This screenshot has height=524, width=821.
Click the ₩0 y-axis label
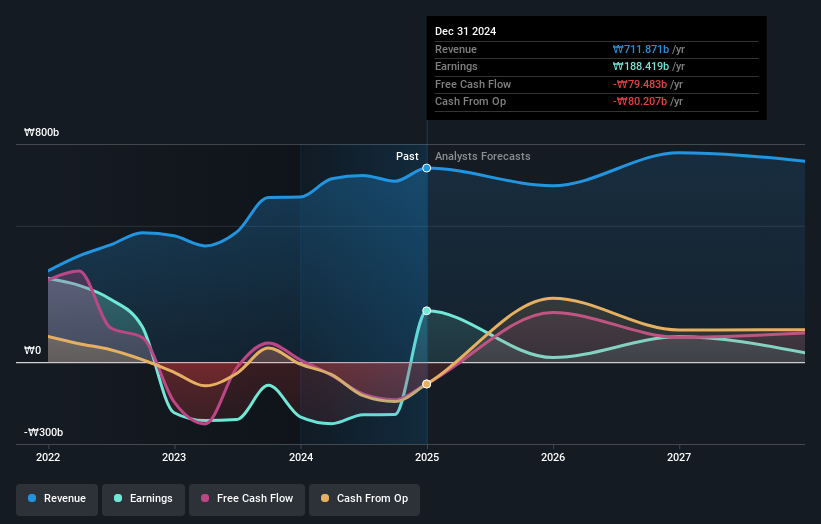pos(32,350)
